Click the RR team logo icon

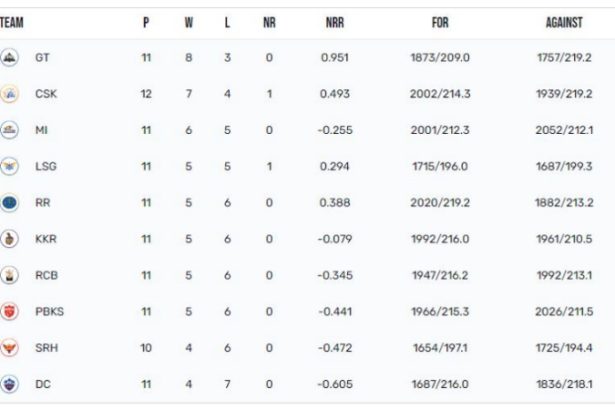[9, 202]
